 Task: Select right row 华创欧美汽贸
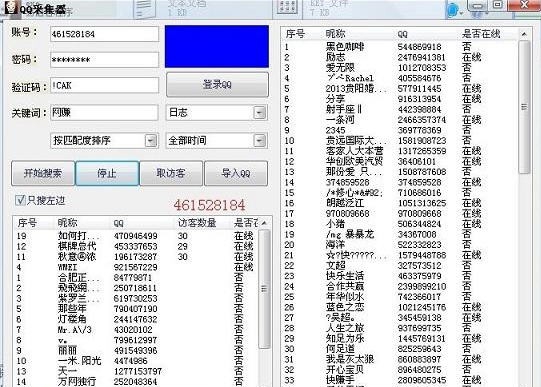pos(400,161)
